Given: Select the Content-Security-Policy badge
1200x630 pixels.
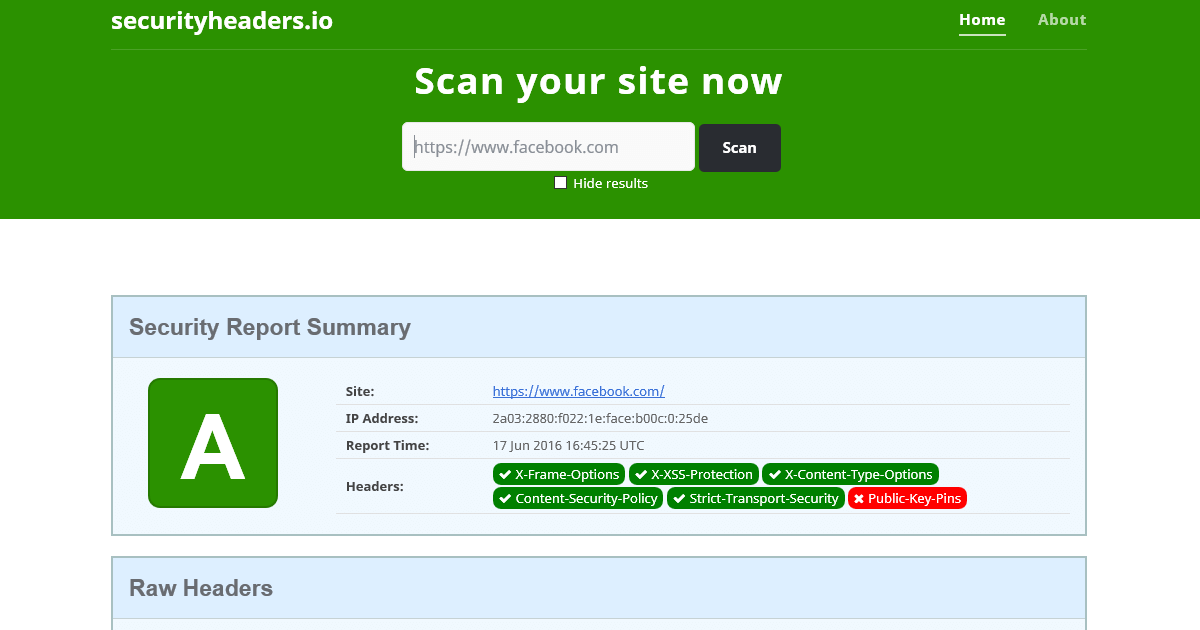Looking at the screenshot, I should point(577,498).
